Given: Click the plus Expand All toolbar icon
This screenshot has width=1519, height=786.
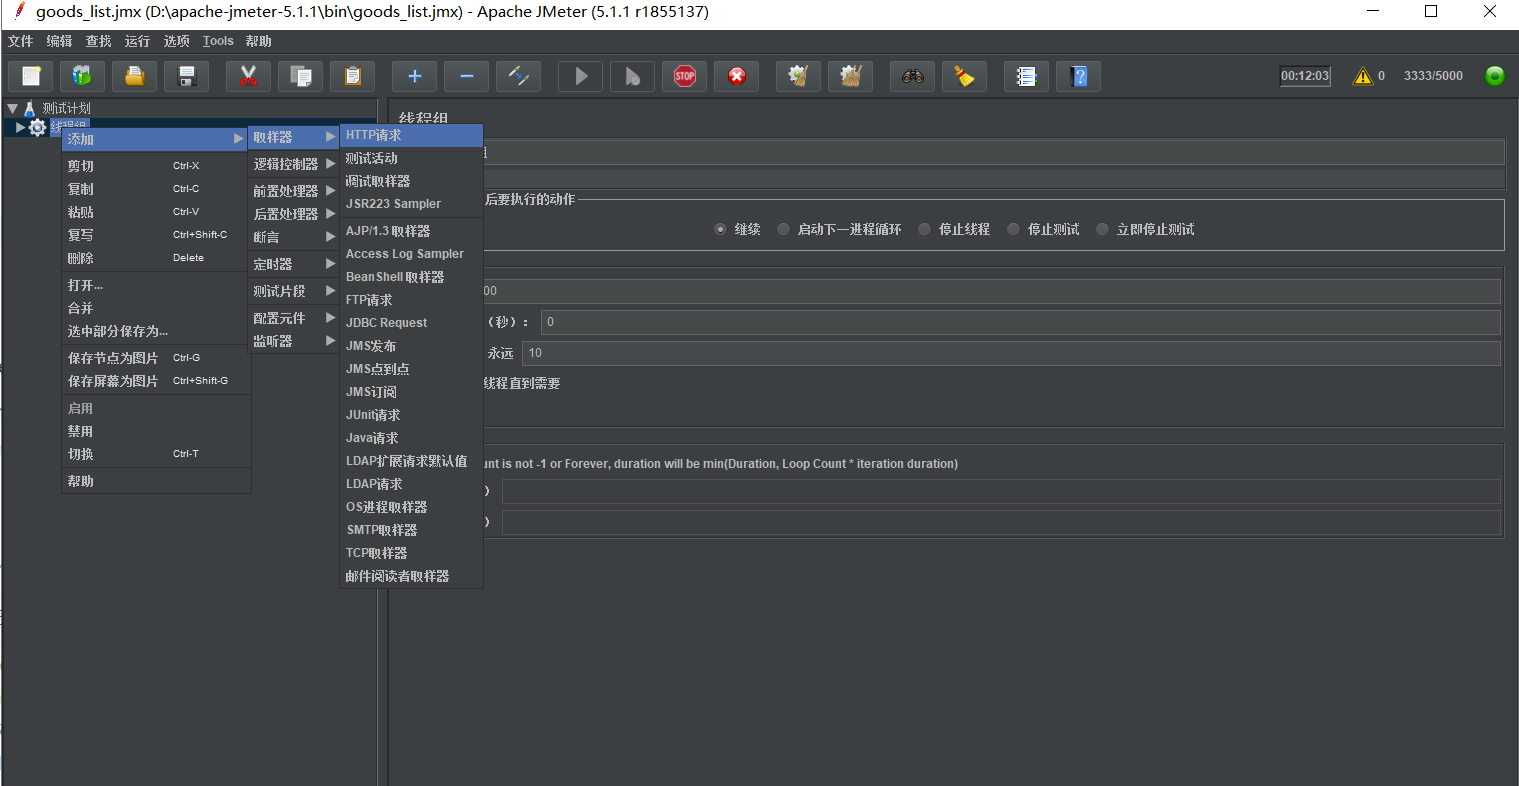Looking at the screenshot, I should 414,76.
